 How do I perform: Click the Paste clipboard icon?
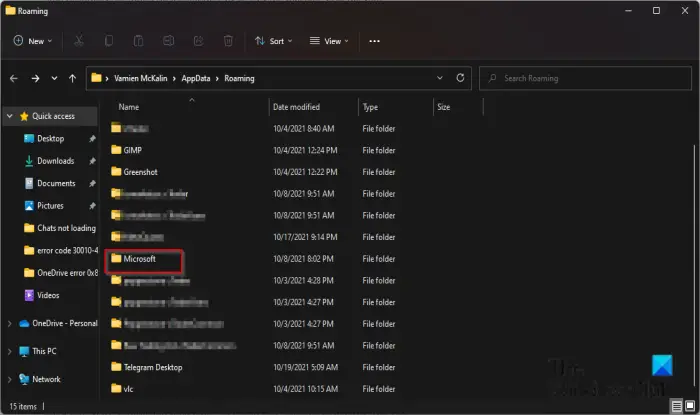coord(138,41)
